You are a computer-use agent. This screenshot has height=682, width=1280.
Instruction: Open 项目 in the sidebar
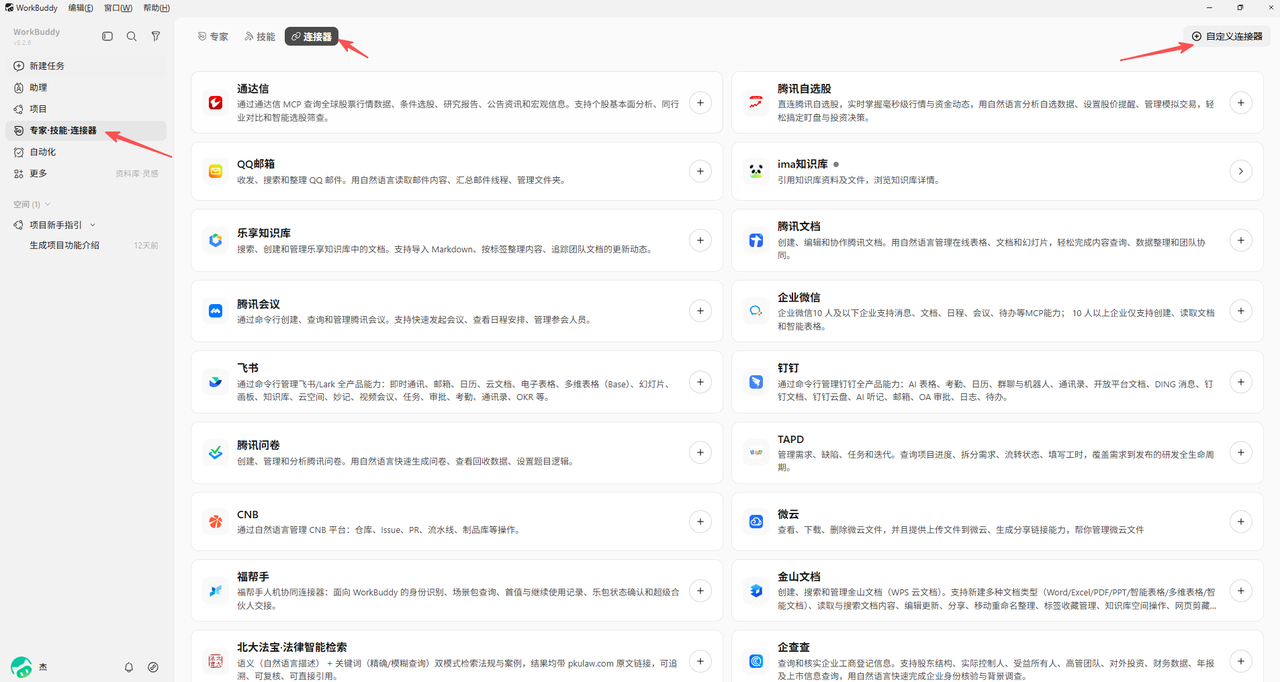pos(86,109)
